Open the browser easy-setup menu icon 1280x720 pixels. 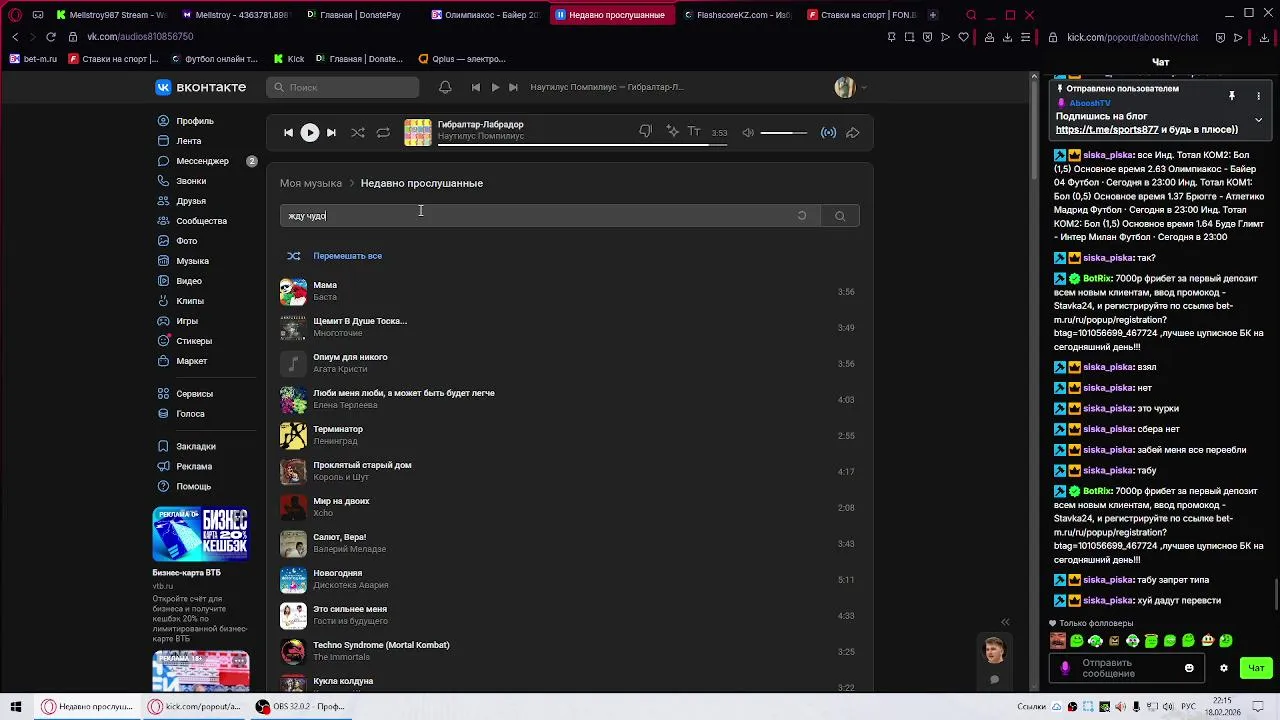coord(1026,37)
